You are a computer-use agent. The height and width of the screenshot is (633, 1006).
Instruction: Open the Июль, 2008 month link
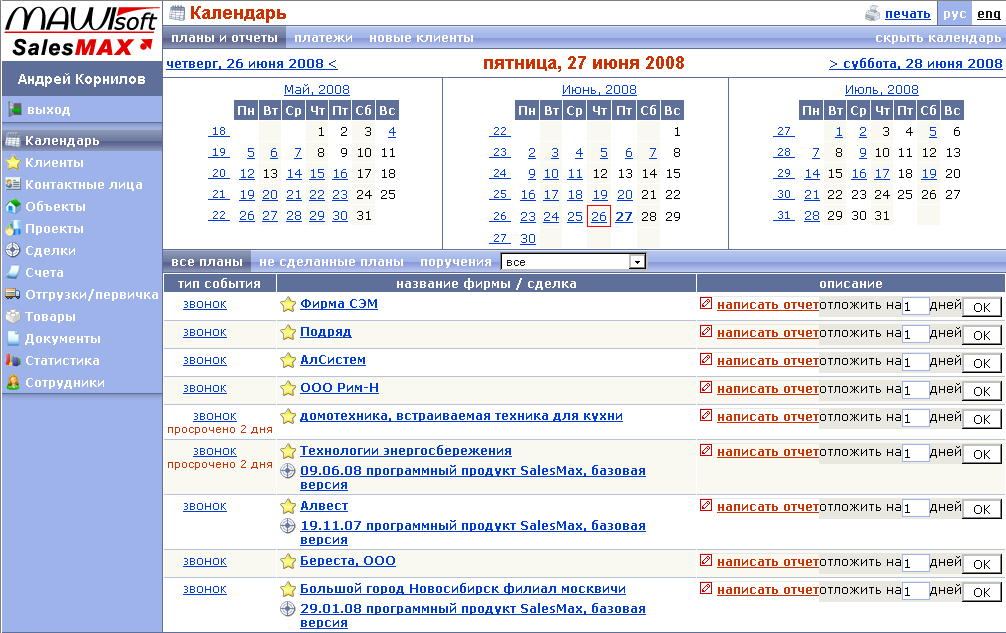coord(882,90)
